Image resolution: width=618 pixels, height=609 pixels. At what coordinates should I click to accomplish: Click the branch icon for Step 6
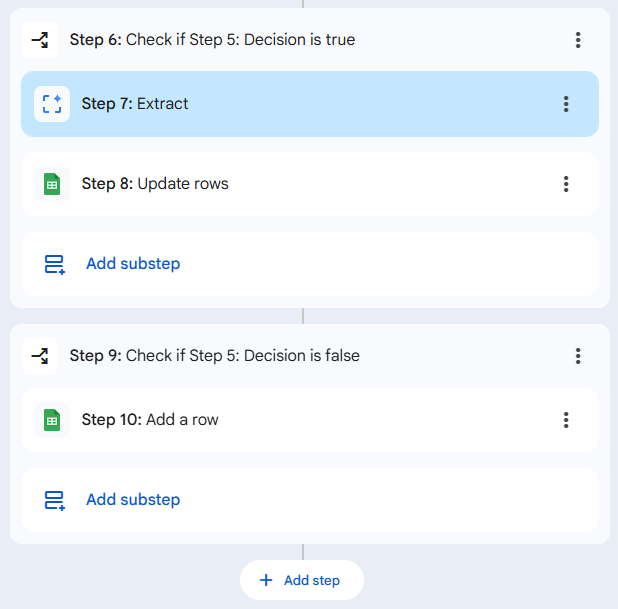pos(40,40)
